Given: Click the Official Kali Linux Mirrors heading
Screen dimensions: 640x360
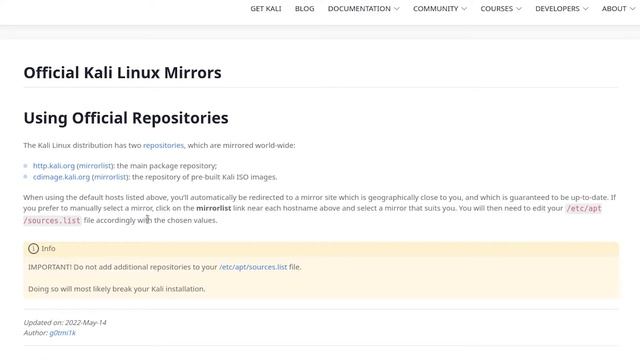Looking at the screenshot, I should tap(122, 73).
